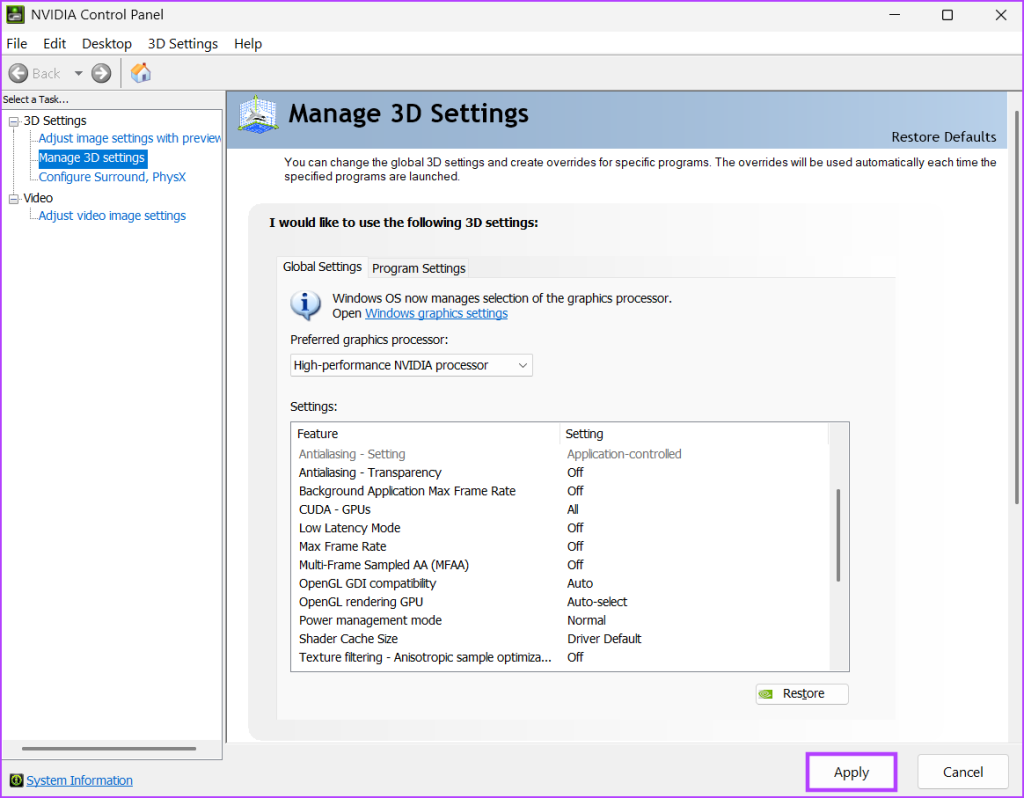Click the Apply button

(x=852, y=773)
